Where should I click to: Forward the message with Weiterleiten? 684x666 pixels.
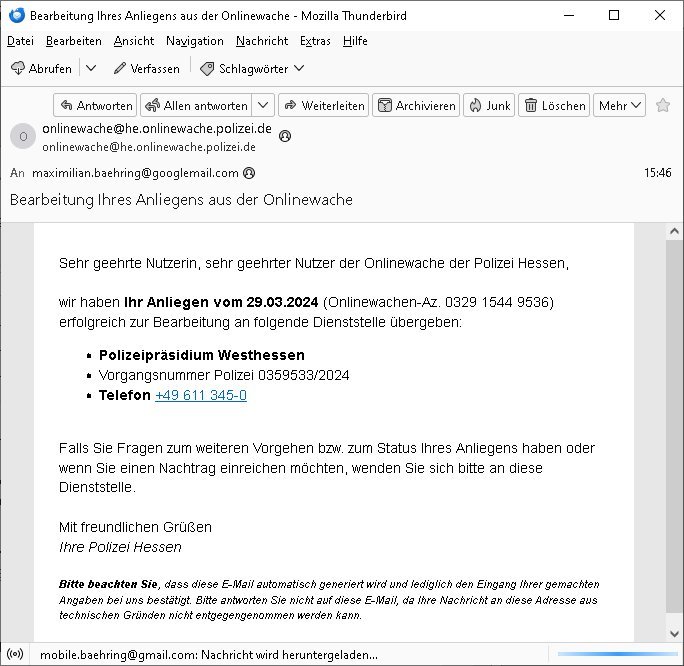(x=323, y=106)
